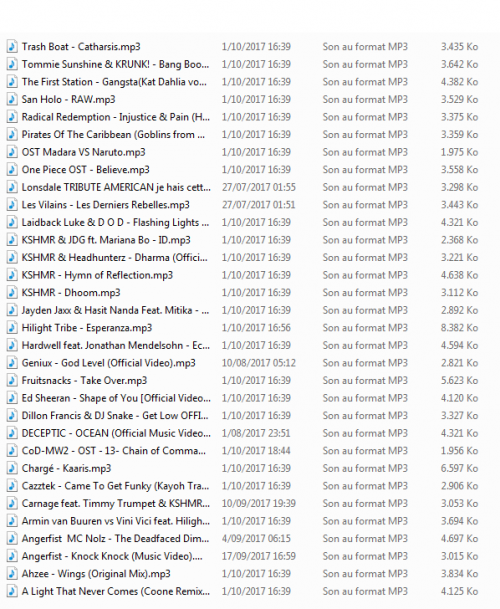Click the music file icon for San Holo - RAW
The width and height of the screenshot is (500, 609).
[12, 99]
